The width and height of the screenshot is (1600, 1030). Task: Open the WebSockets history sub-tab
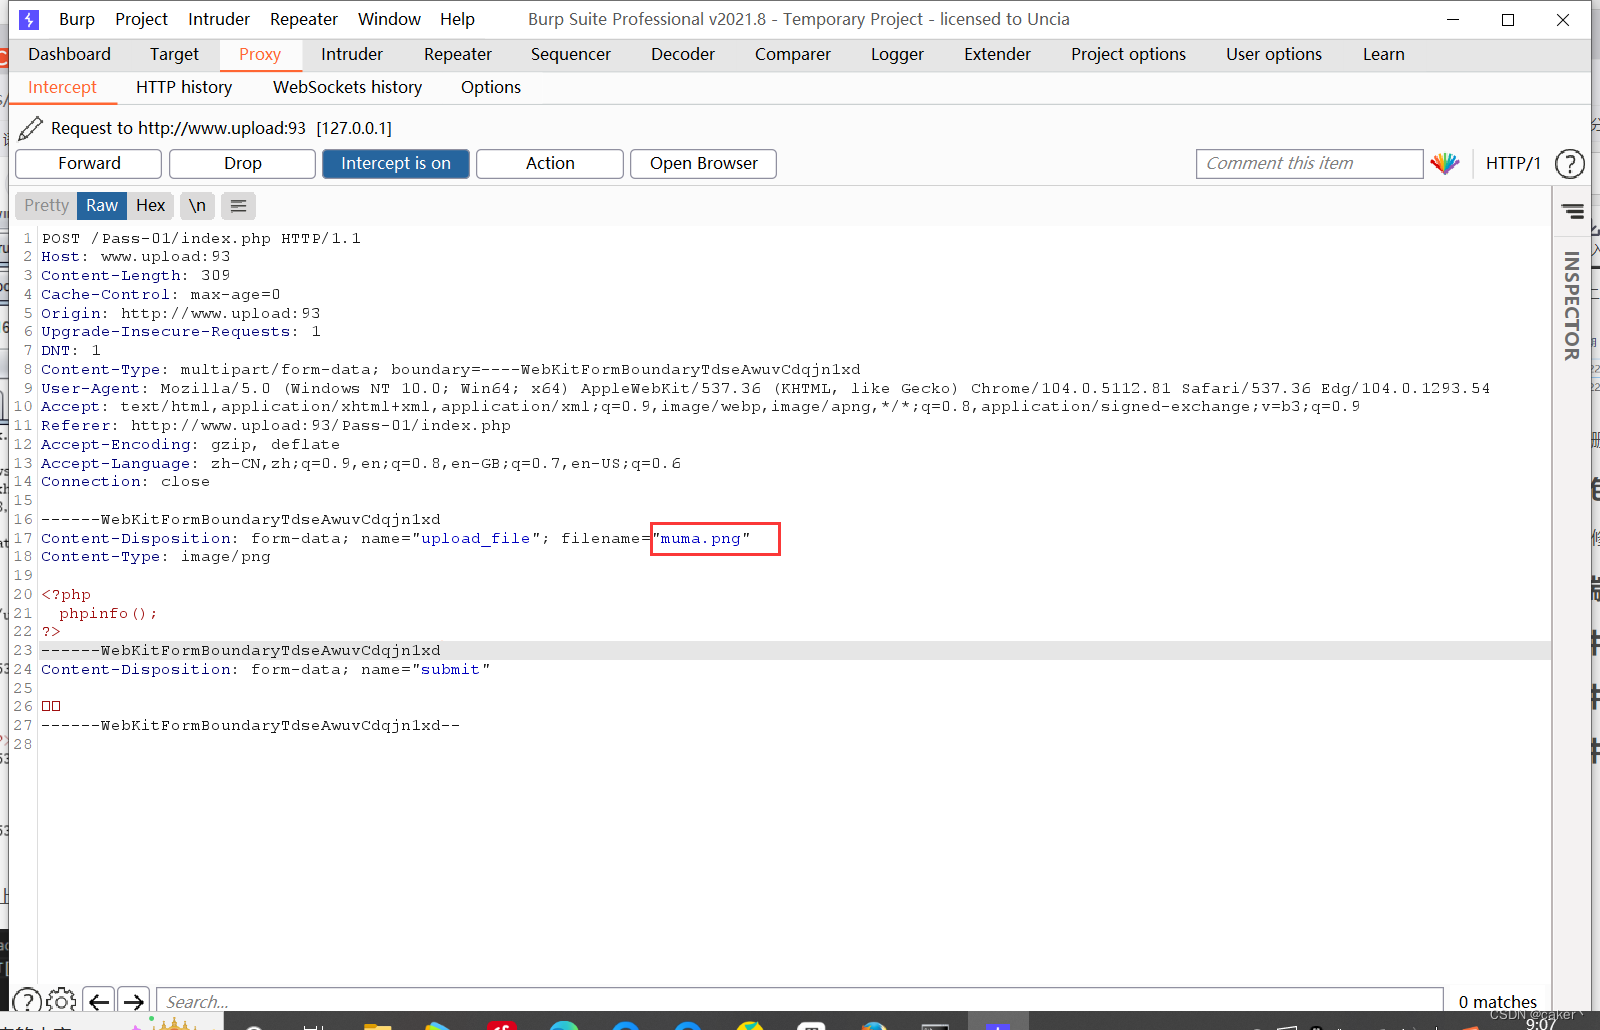click(x=348, y=88)
